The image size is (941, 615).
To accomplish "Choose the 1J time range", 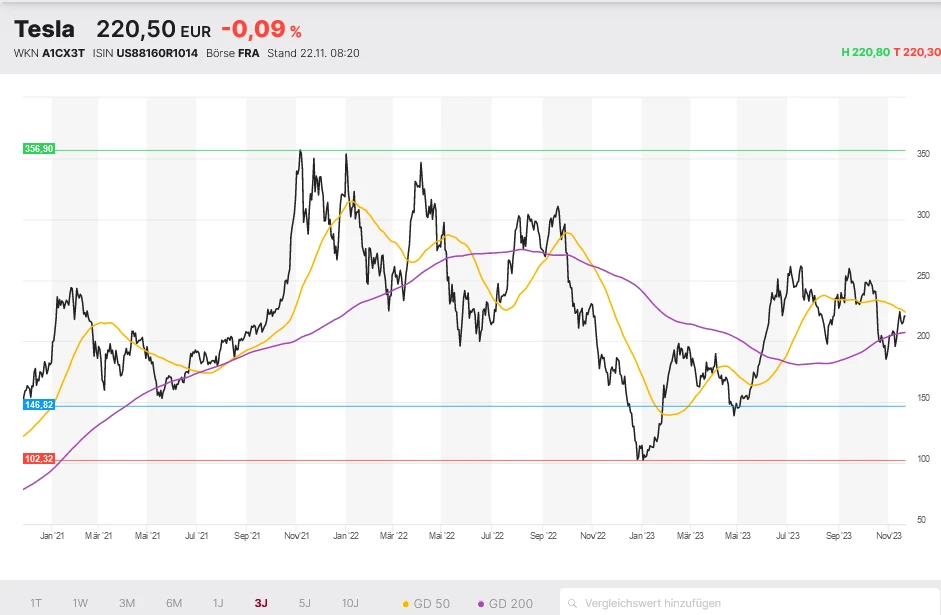I will click(218, 603).
